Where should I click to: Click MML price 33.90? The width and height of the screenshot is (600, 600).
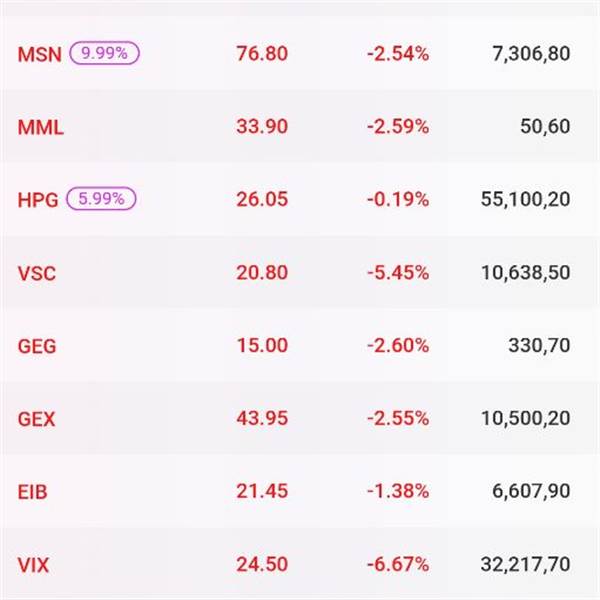point(262,127)
